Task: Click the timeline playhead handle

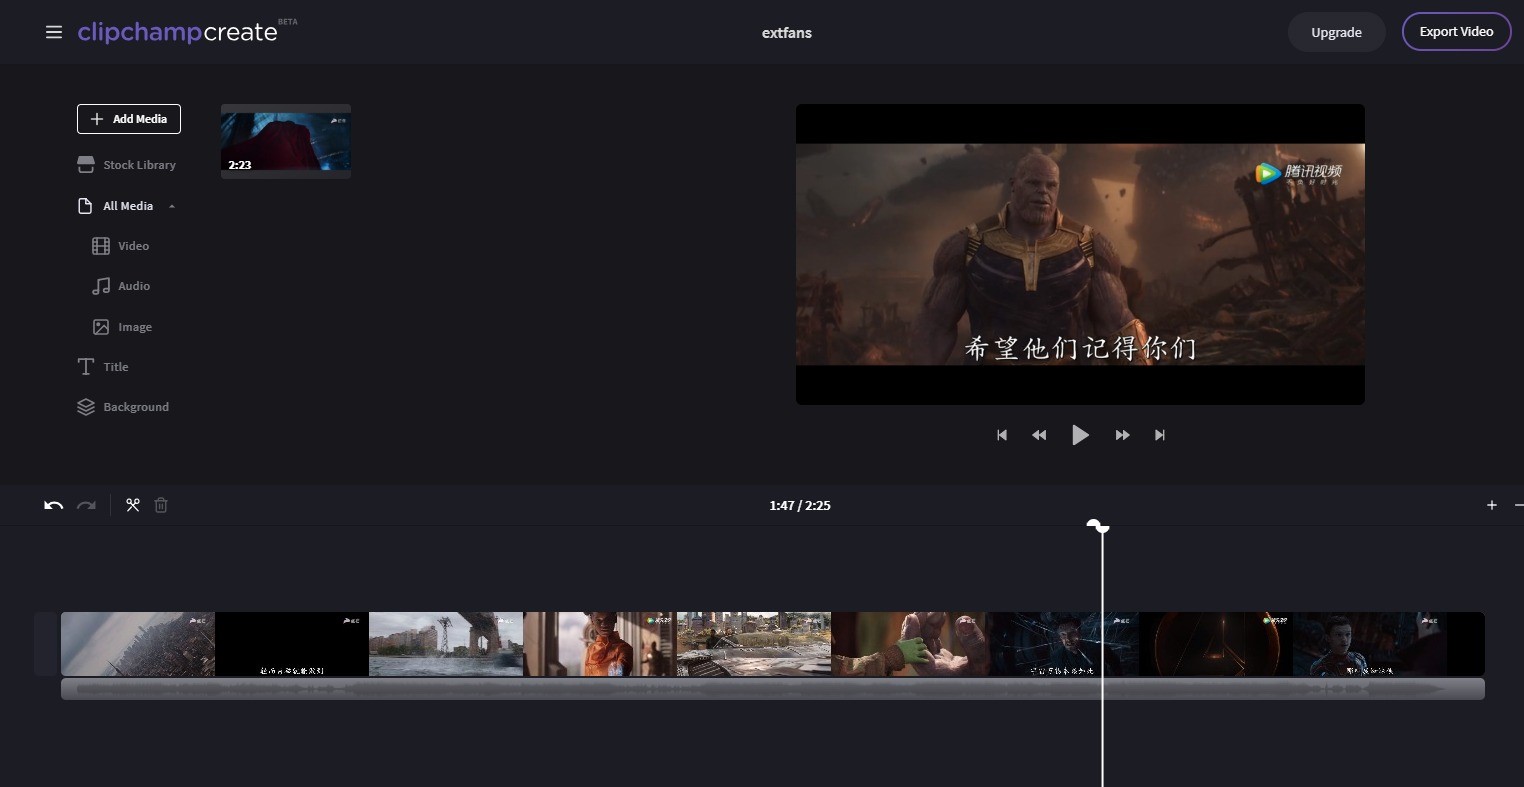Action: click(x=1099, y=525)
